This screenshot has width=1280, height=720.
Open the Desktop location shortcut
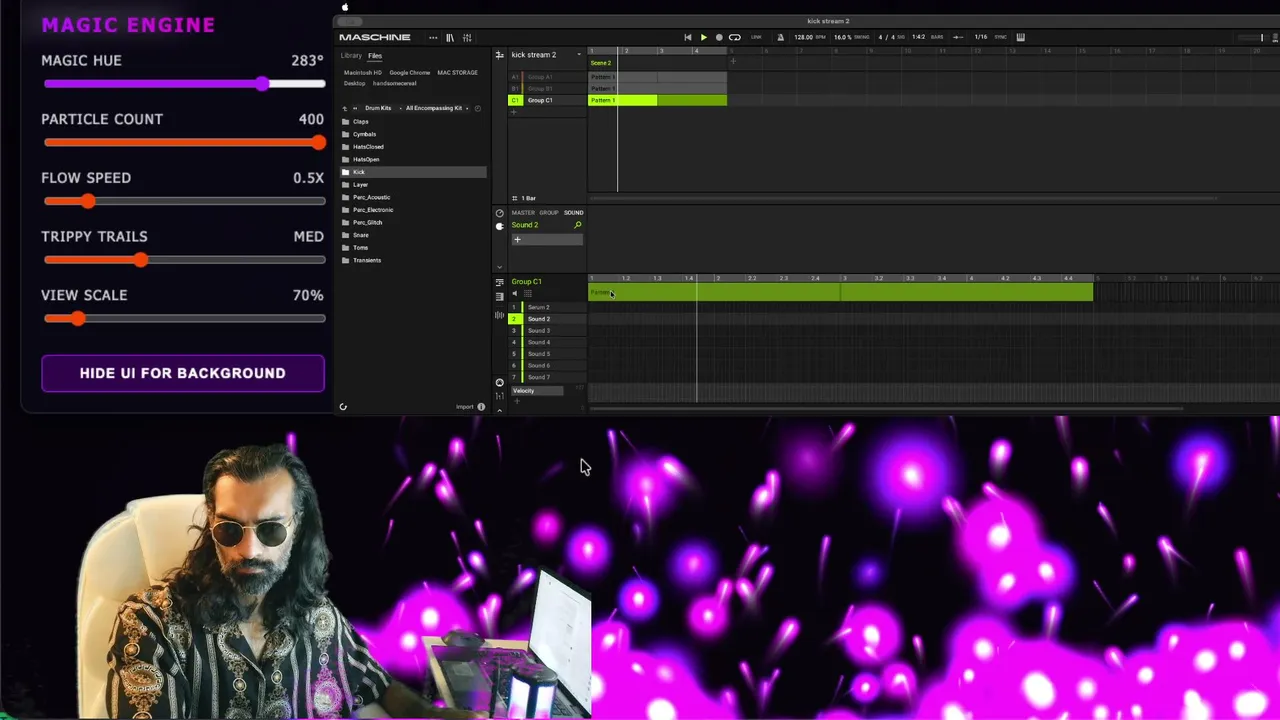pyautogui.click(x=355, y=83)
